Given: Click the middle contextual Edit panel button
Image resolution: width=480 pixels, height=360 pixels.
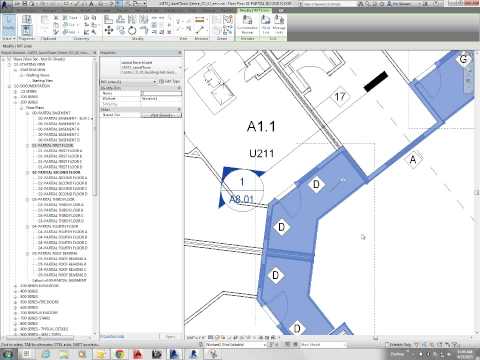Looking at the screenshot, I should 266,24.
